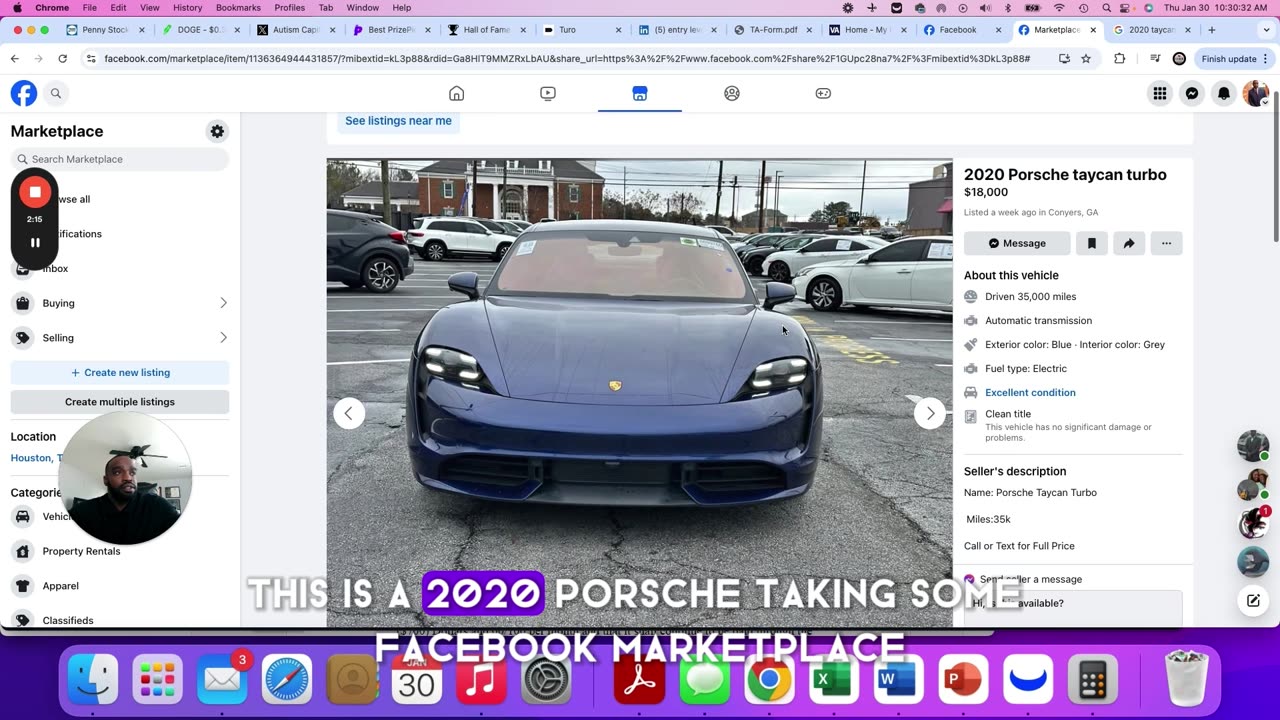Click Finish update in Chrome
The image size is (1280, 720).
pyautogui.click(x=1229, y=59)
